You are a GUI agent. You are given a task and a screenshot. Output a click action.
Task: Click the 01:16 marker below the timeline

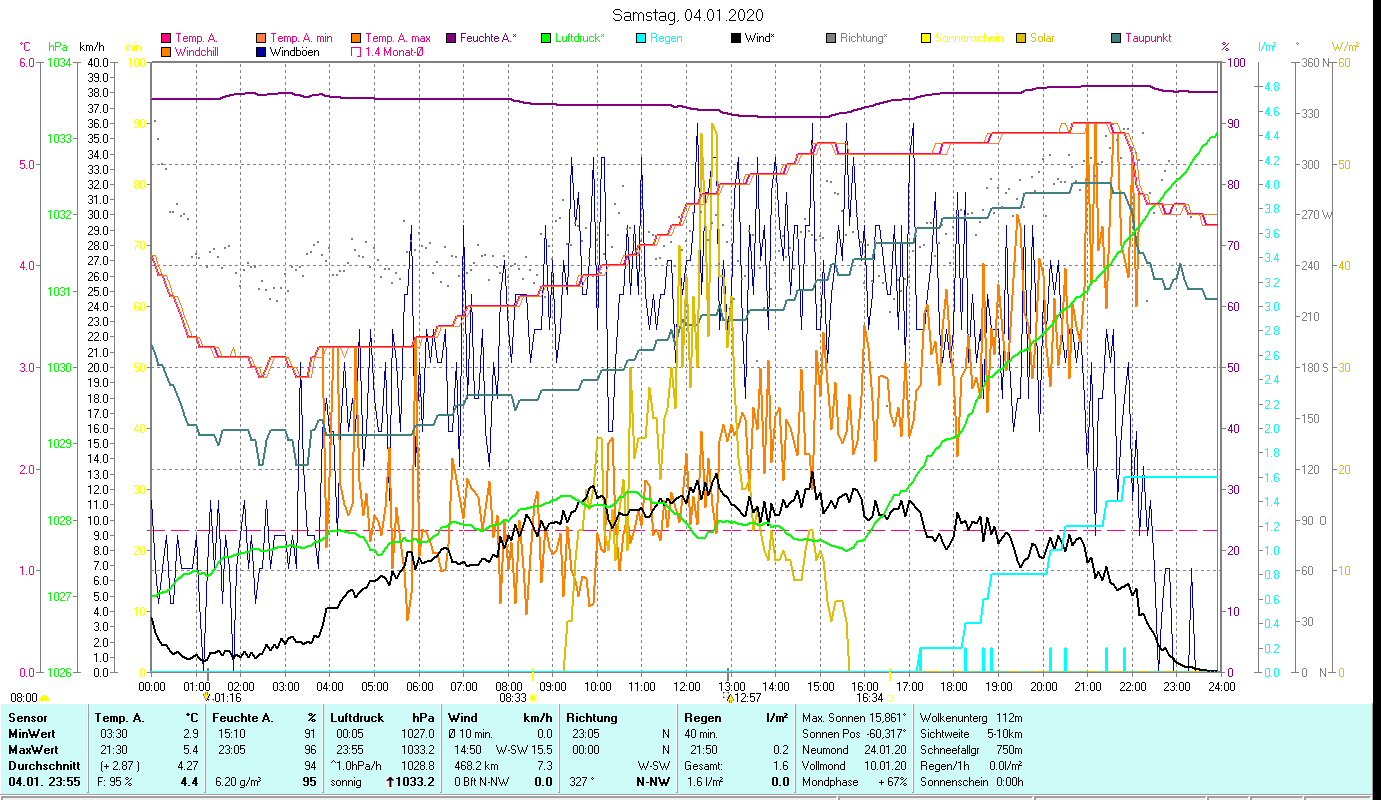pos(226,698)
